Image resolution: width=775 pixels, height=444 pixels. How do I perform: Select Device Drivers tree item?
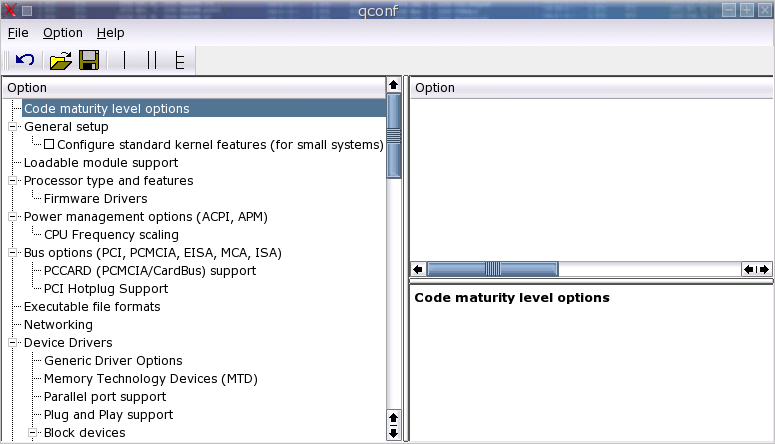[x=68, y=343]
